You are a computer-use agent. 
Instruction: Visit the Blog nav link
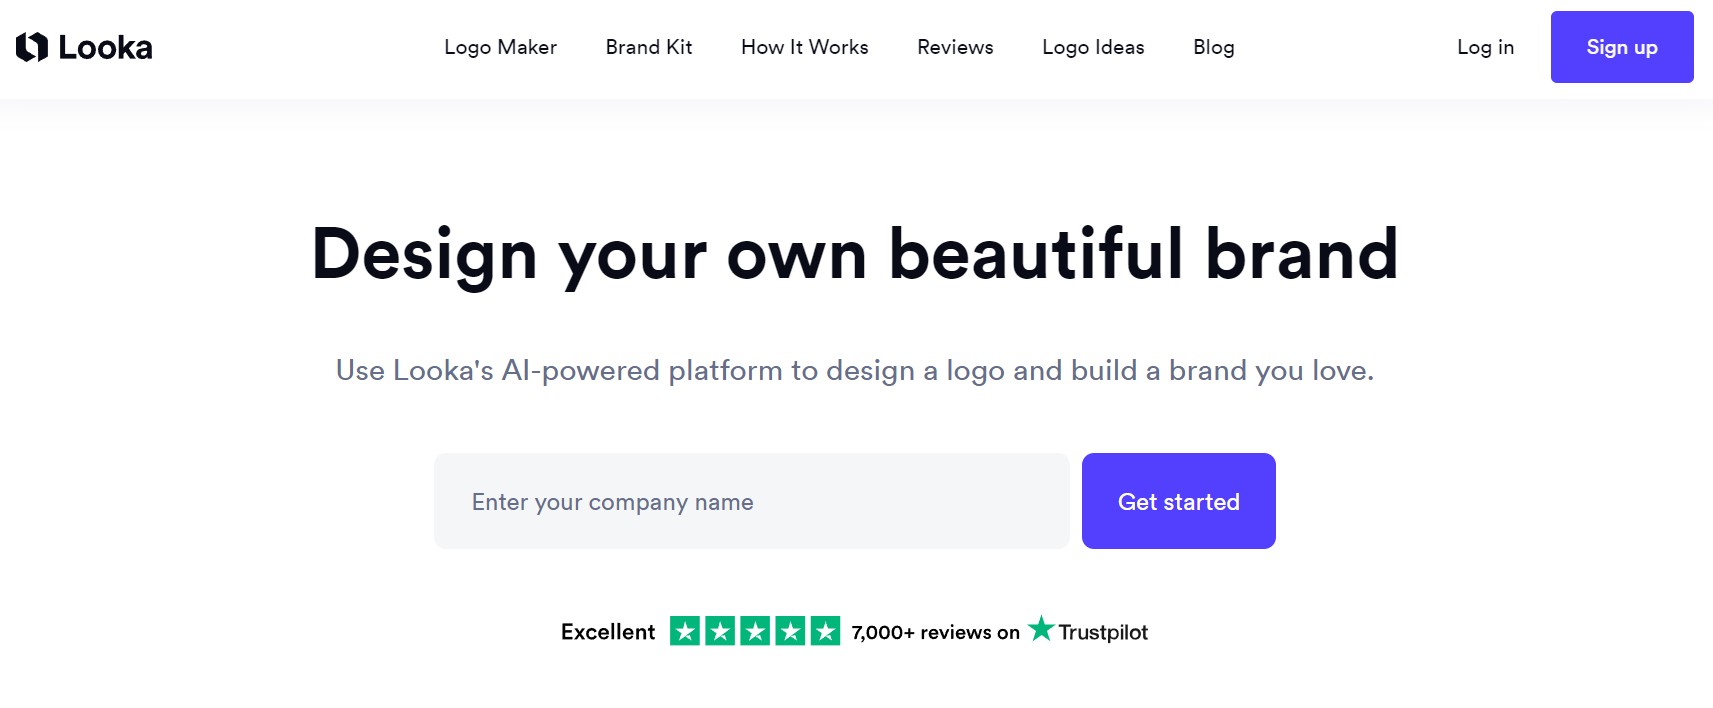click(1214, 47)
